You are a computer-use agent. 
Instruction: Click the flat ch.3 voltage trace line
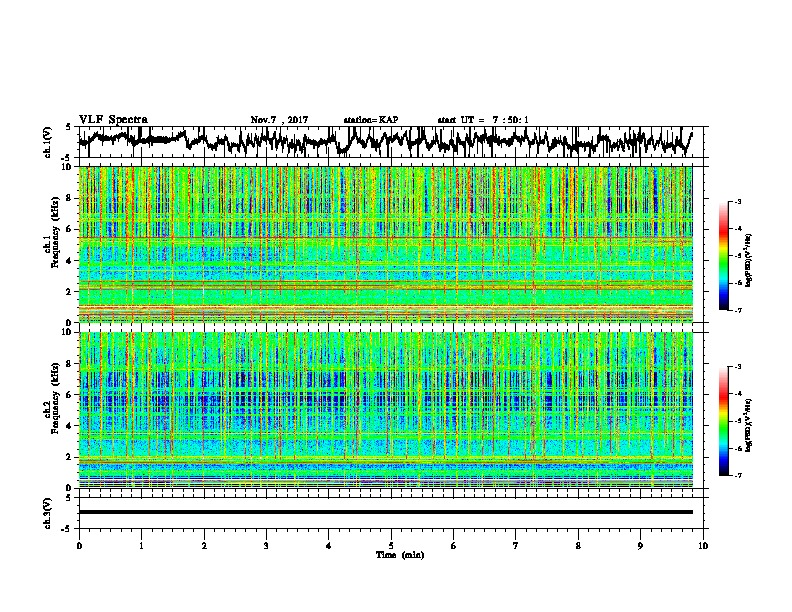coord(385,512)
